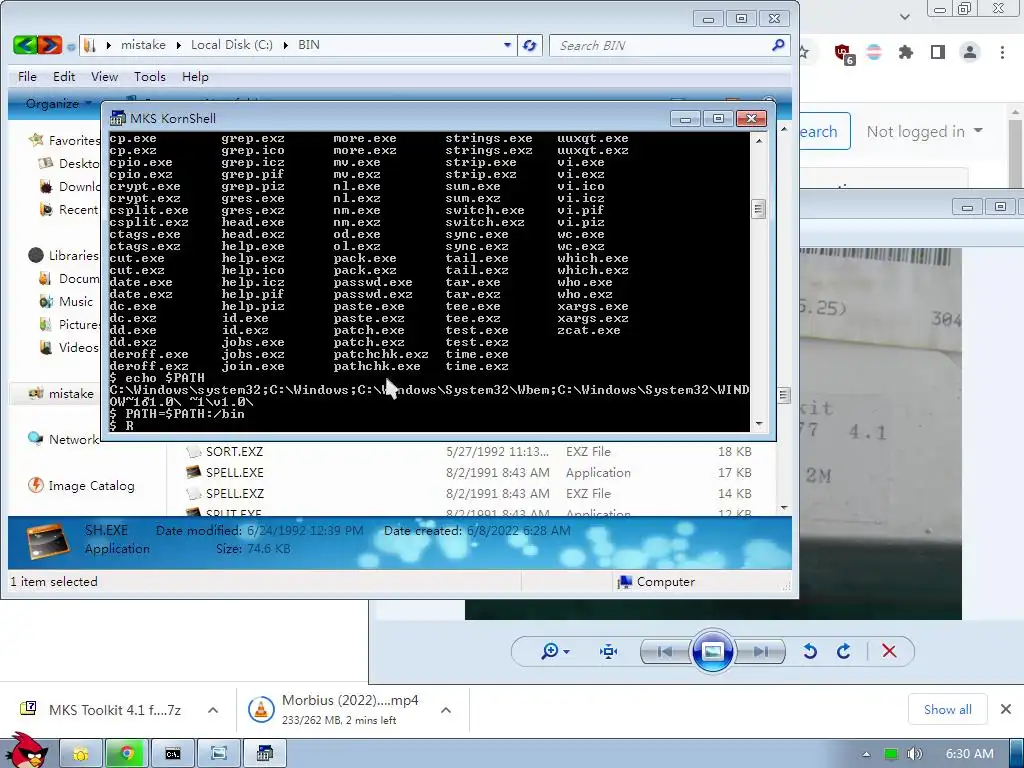The image size is (1024, 768).
Task: Open uBlock extension icon in Chrome
Action: 844,53
